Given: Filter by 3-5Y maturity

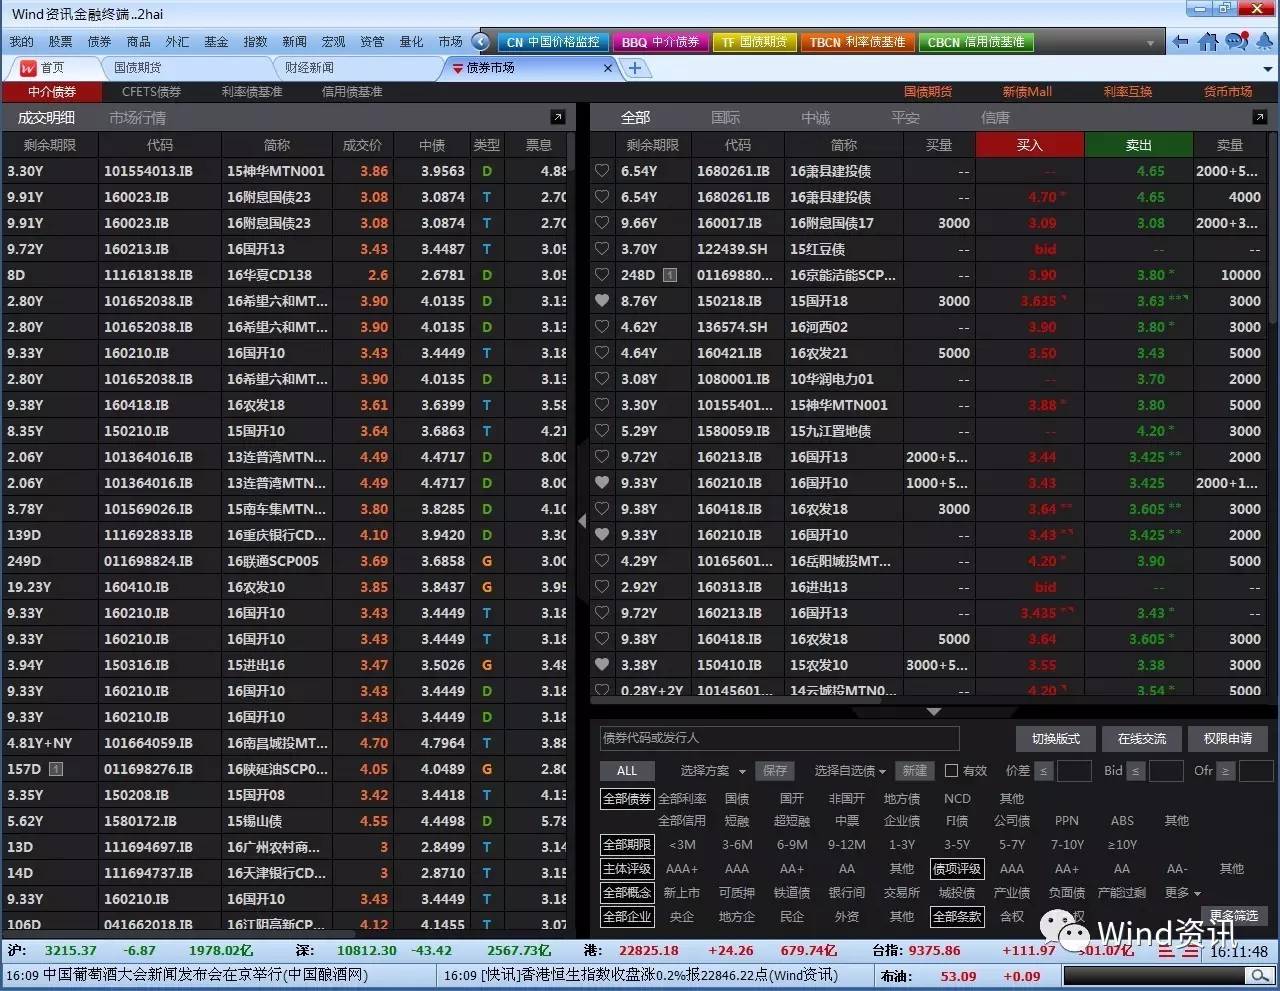Looking at the screenshot, I should [x=957, y=845].
